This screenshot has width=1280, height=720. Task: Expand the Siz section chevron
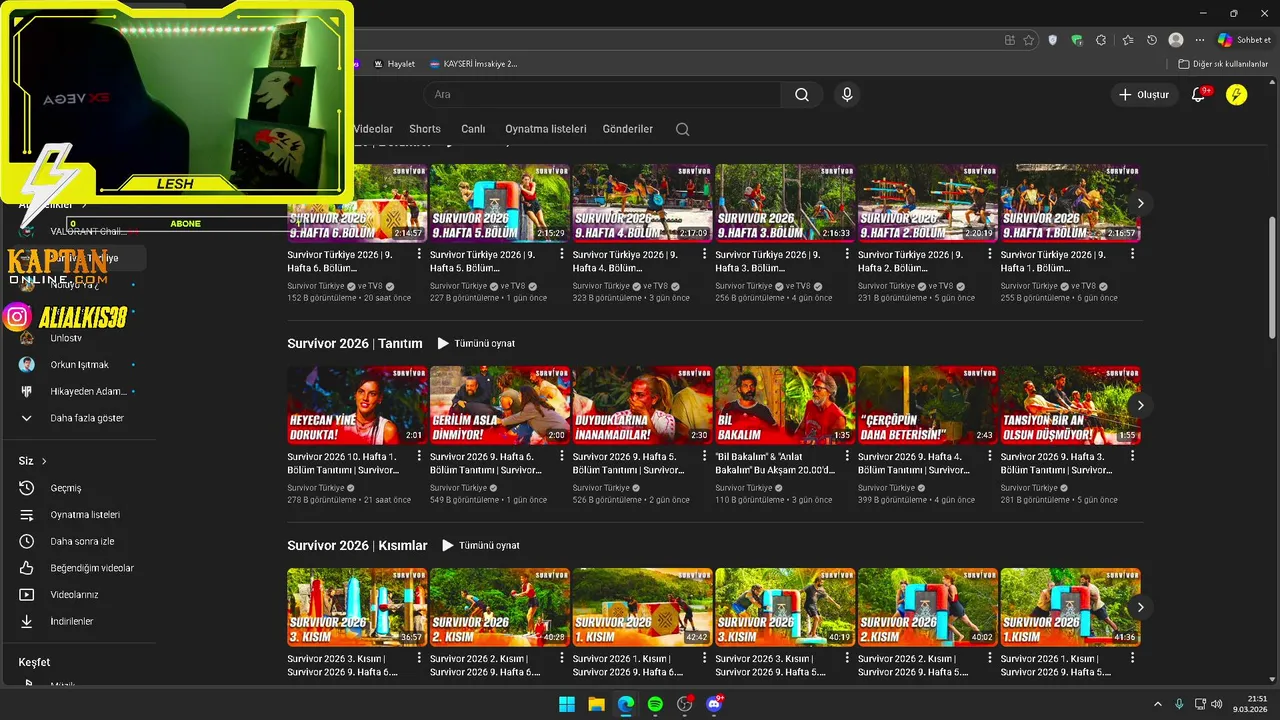[x=44, y=461]
